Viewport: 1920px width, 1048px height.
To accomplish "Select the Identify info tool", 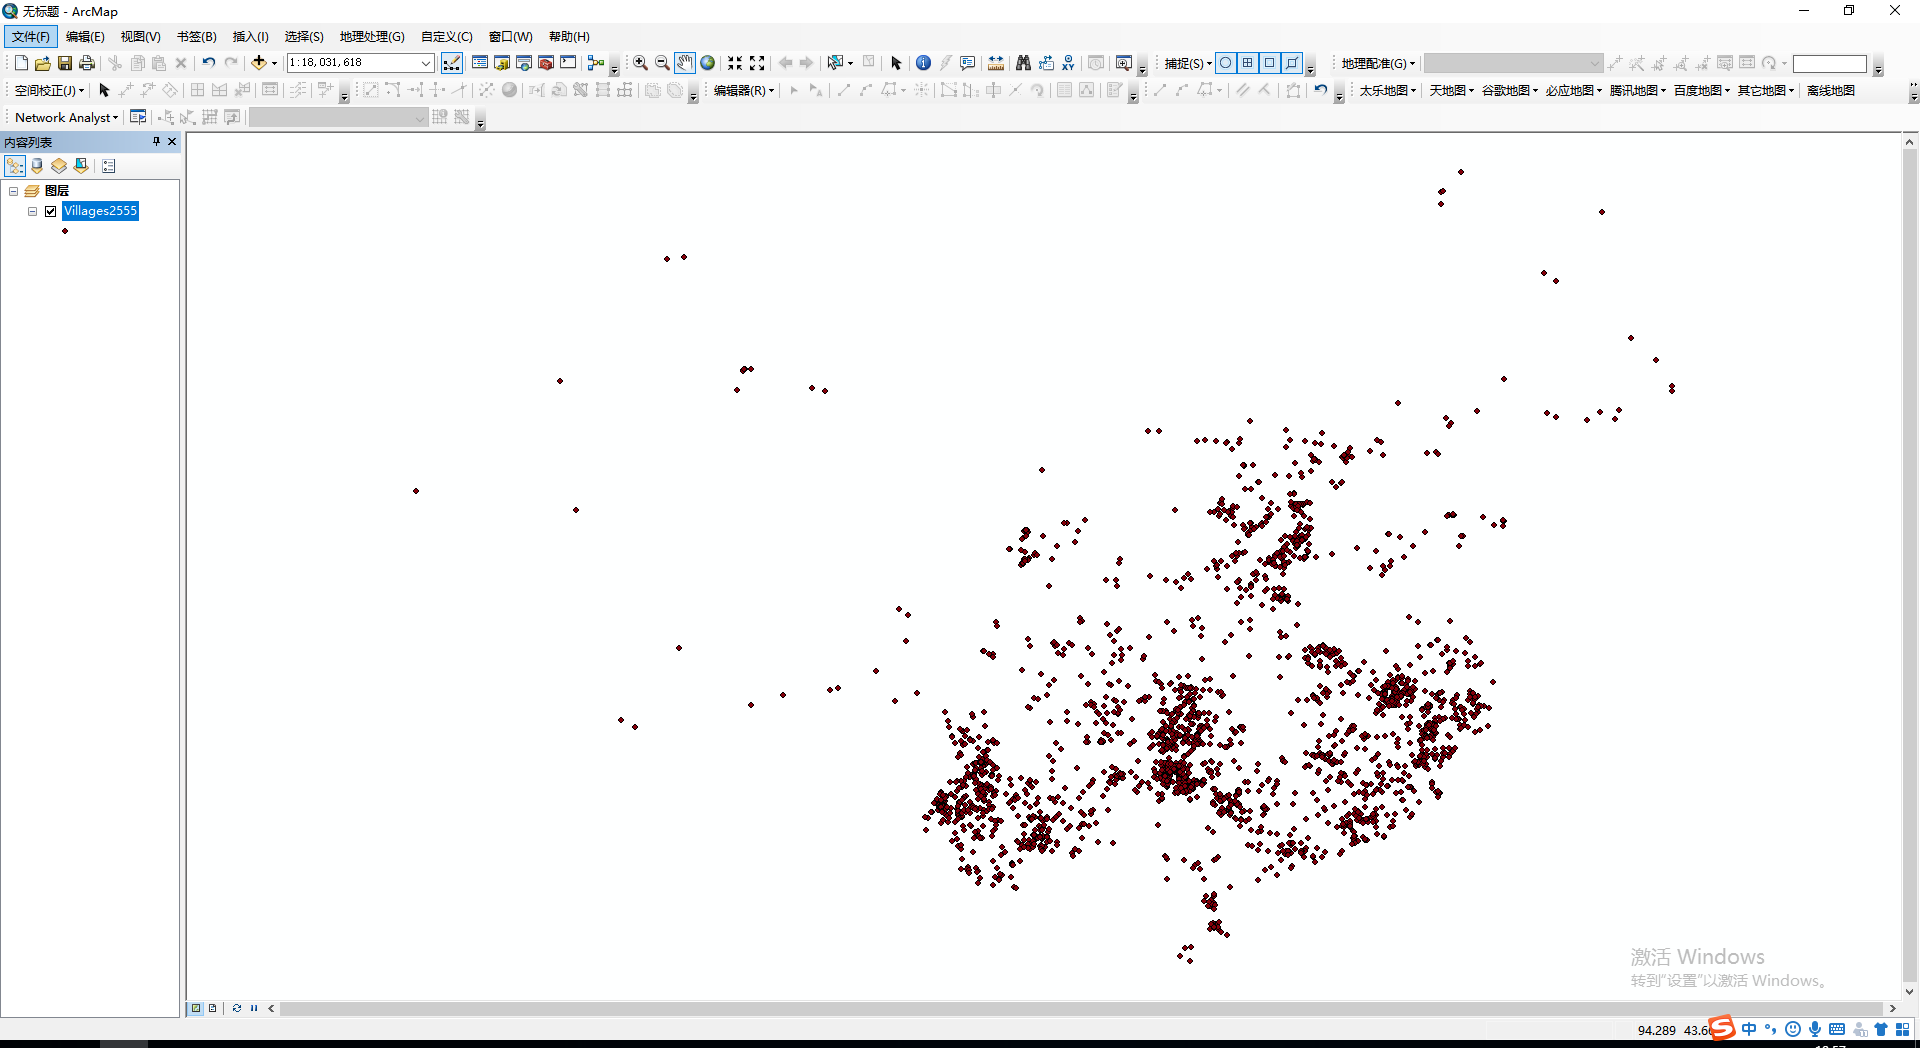I will point(923,63).
